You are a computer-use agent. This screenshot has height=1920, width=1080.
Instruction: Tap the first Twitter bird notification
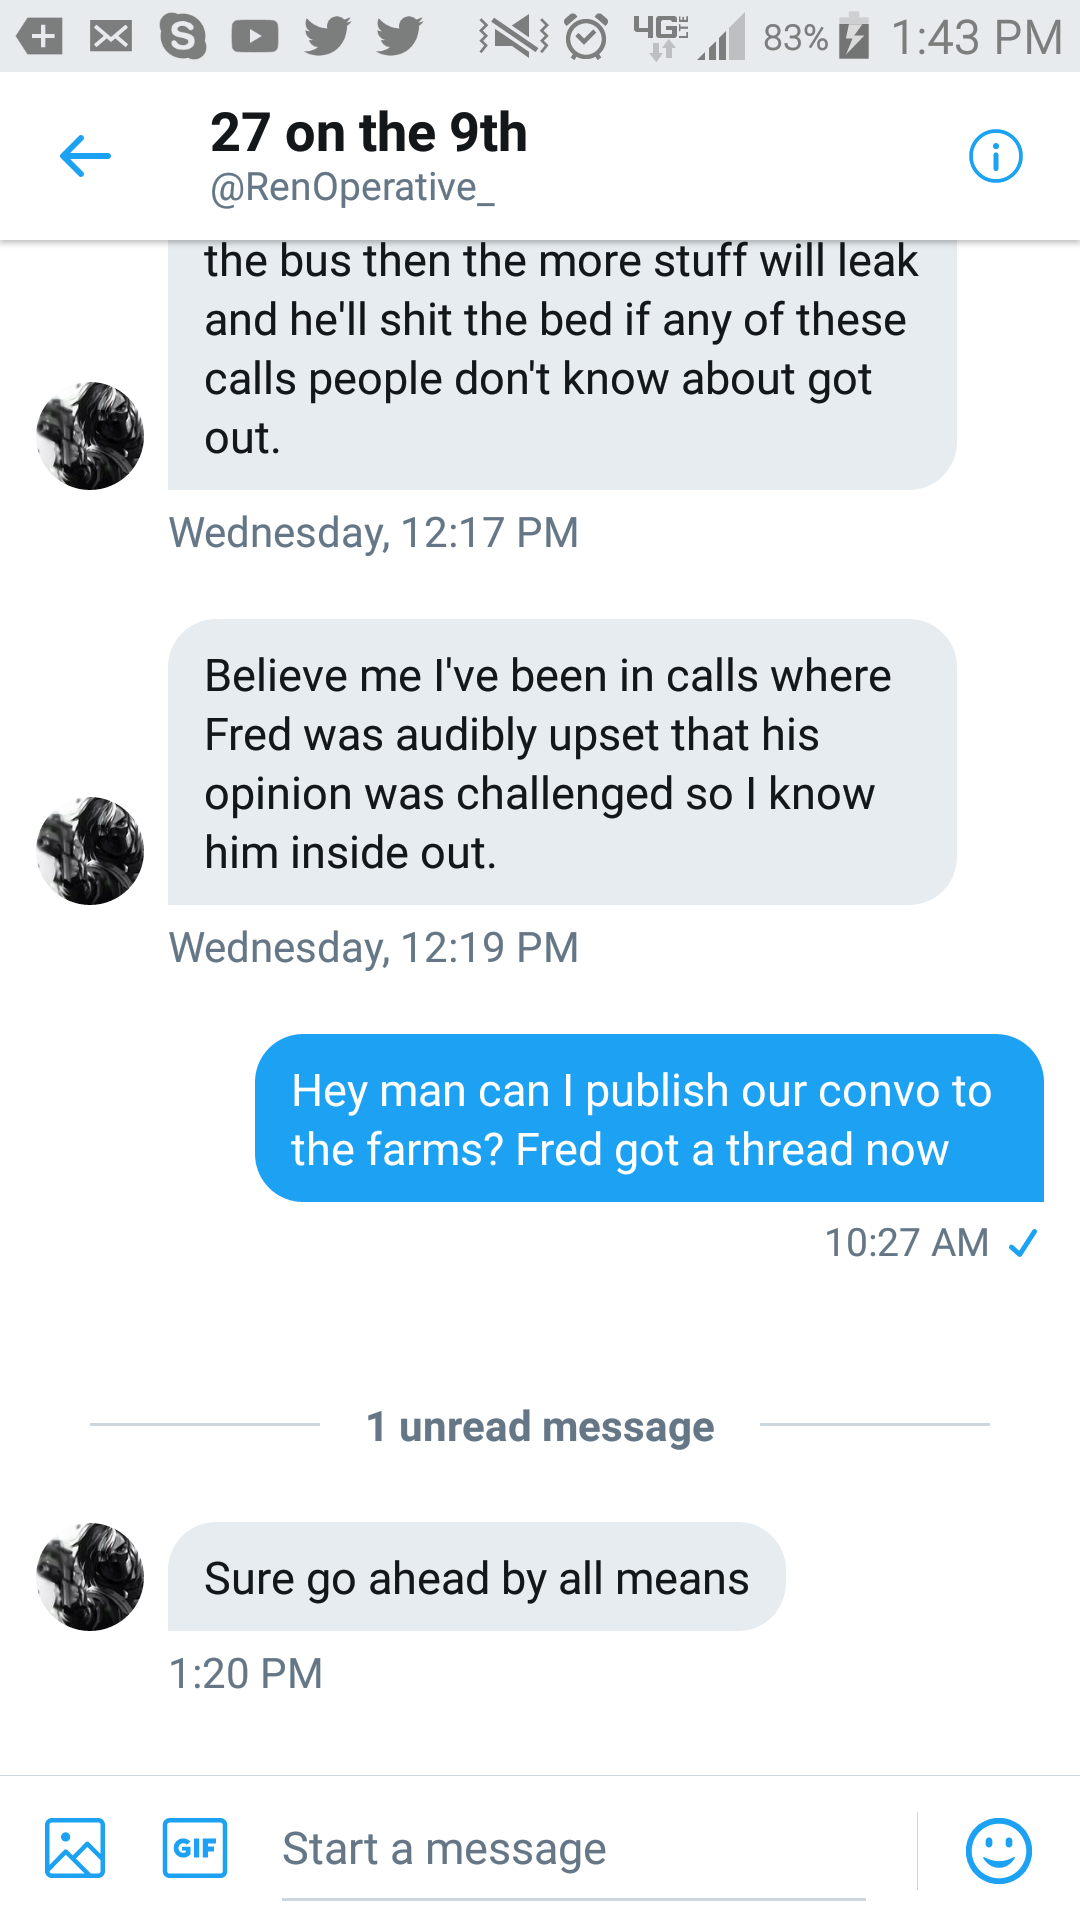(327, 37)
